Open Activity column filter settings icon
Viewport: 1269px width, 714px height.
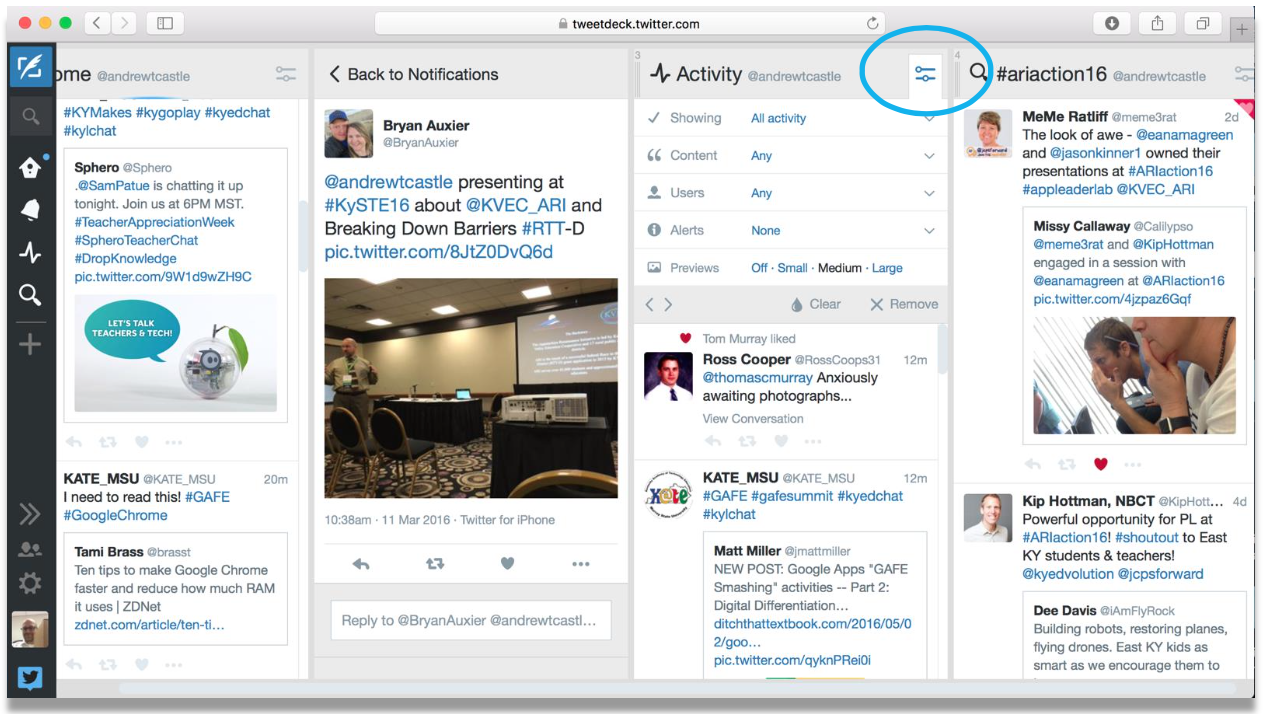[x=925, y=75]
